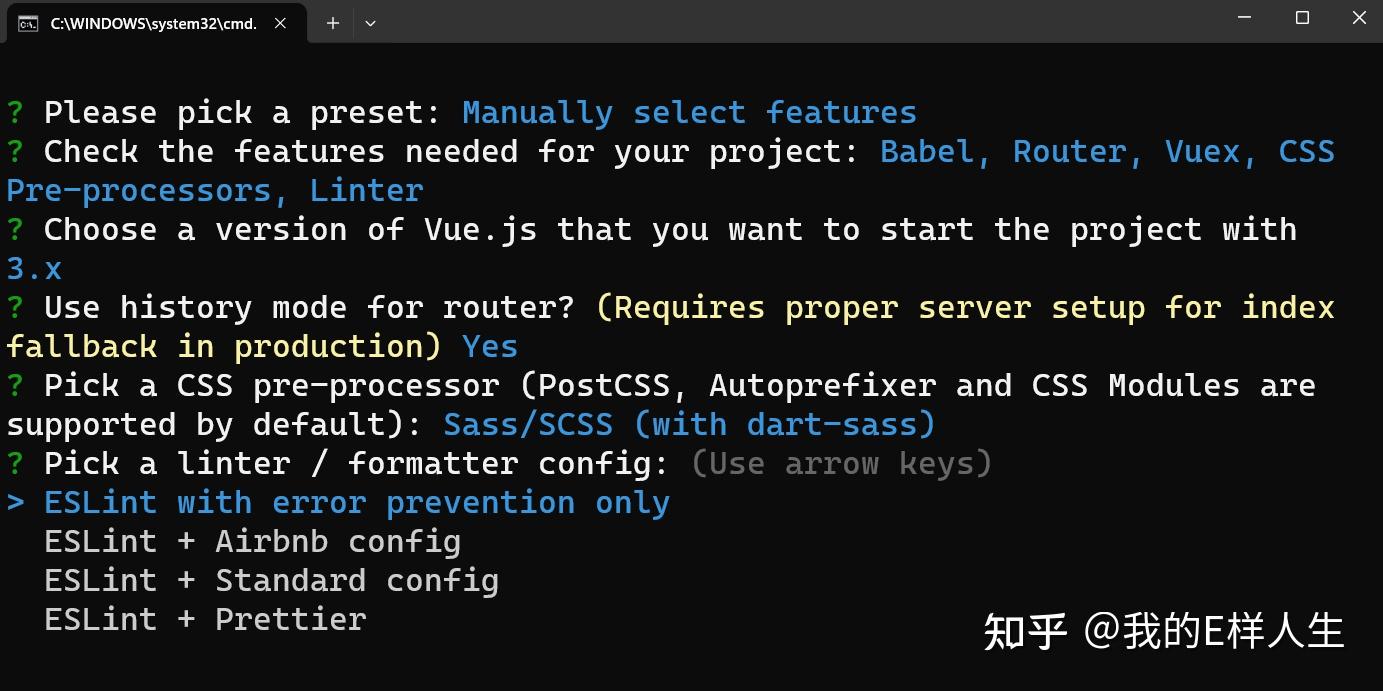Click the blue selection arrow pointer

click(x=15, y=503)
